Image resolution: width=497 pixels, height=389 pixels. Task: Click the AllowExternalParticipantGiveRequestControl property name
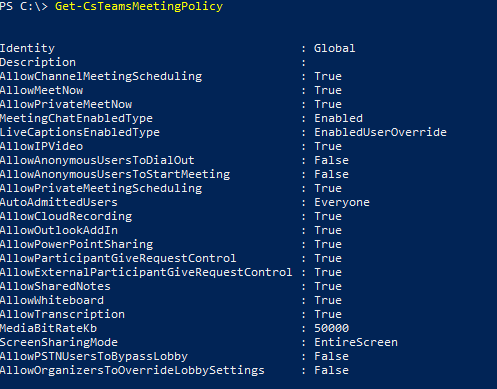pos(146,272)
